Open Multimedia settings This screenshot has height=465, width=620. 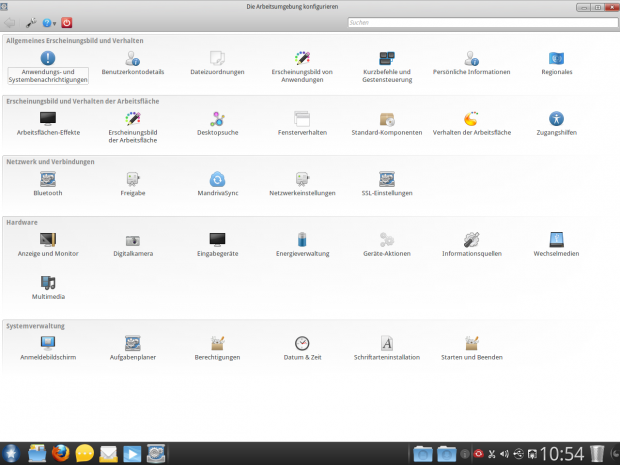click(48, 287)
